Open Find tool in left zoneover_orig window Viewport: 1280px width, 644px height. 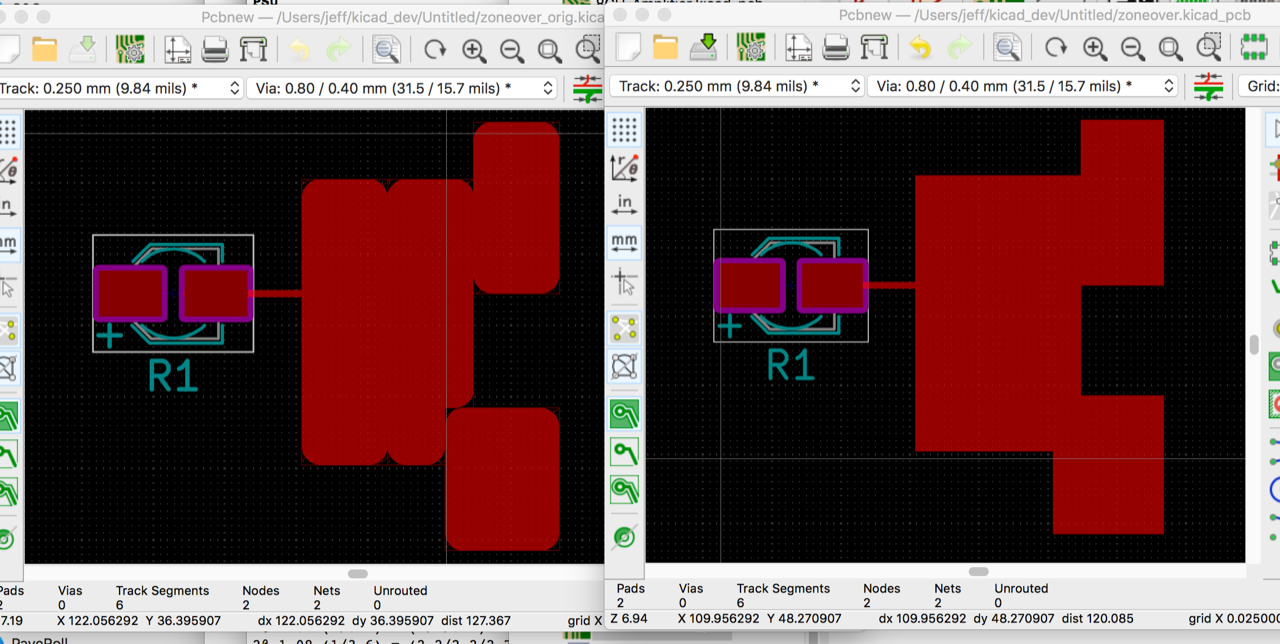click(386, 49)
